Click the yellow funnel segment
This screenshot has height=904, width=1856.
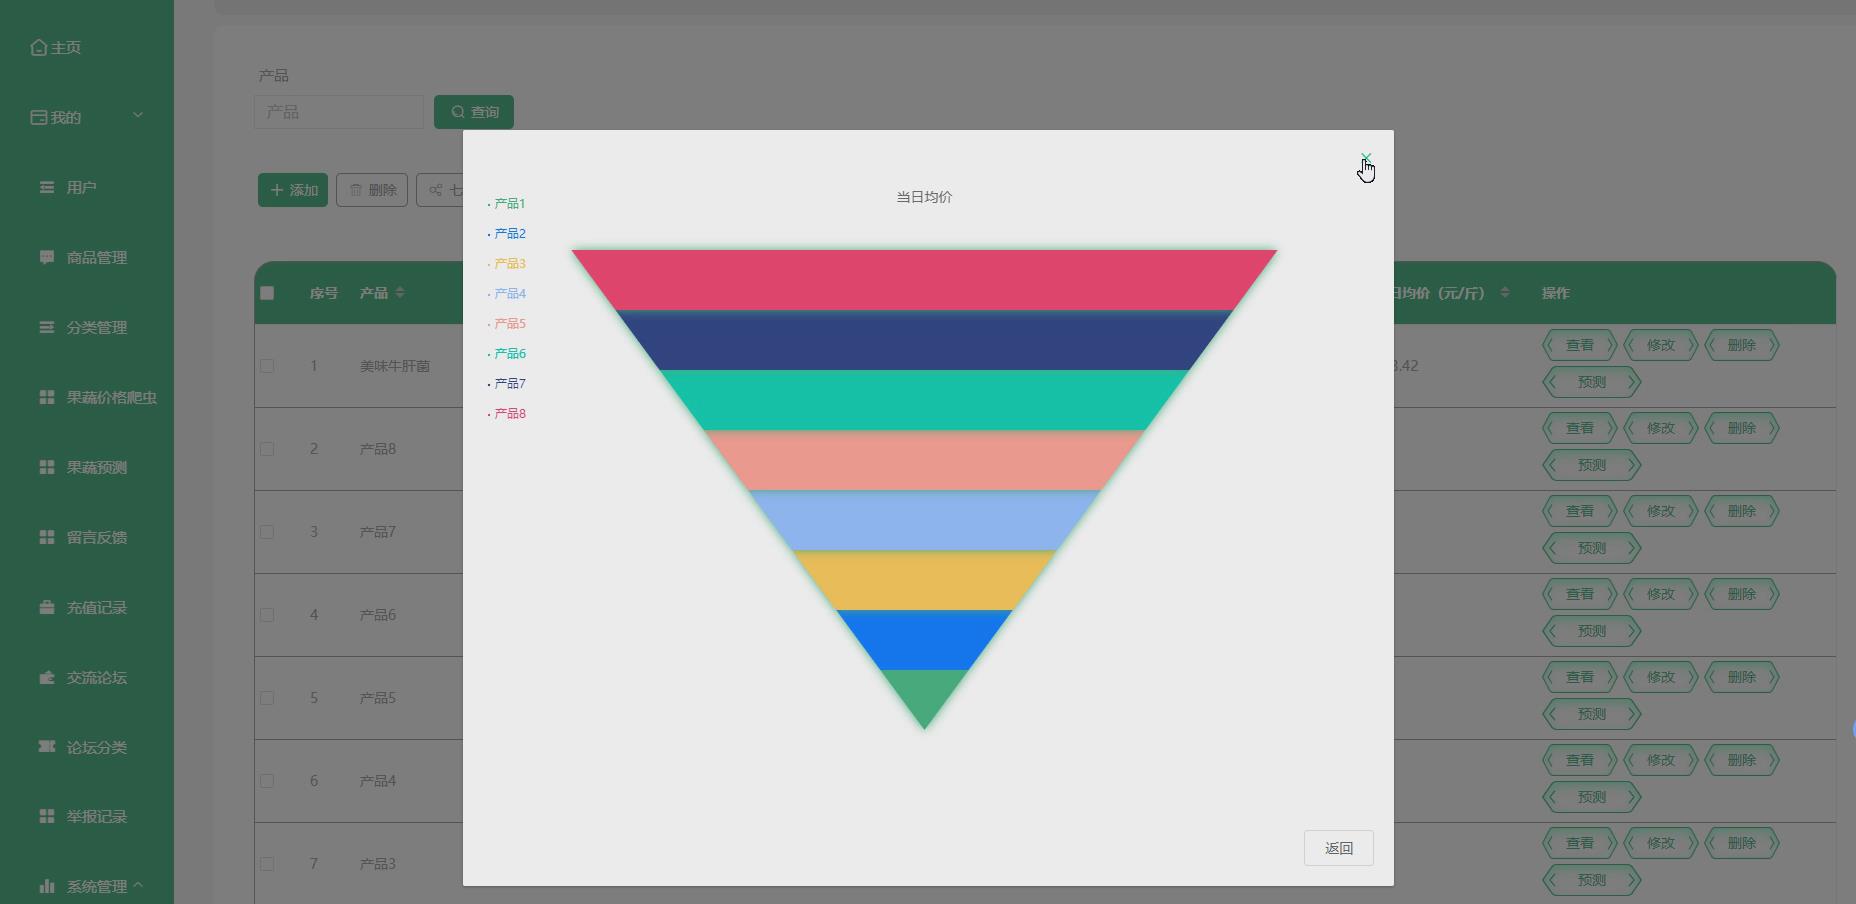924,580
